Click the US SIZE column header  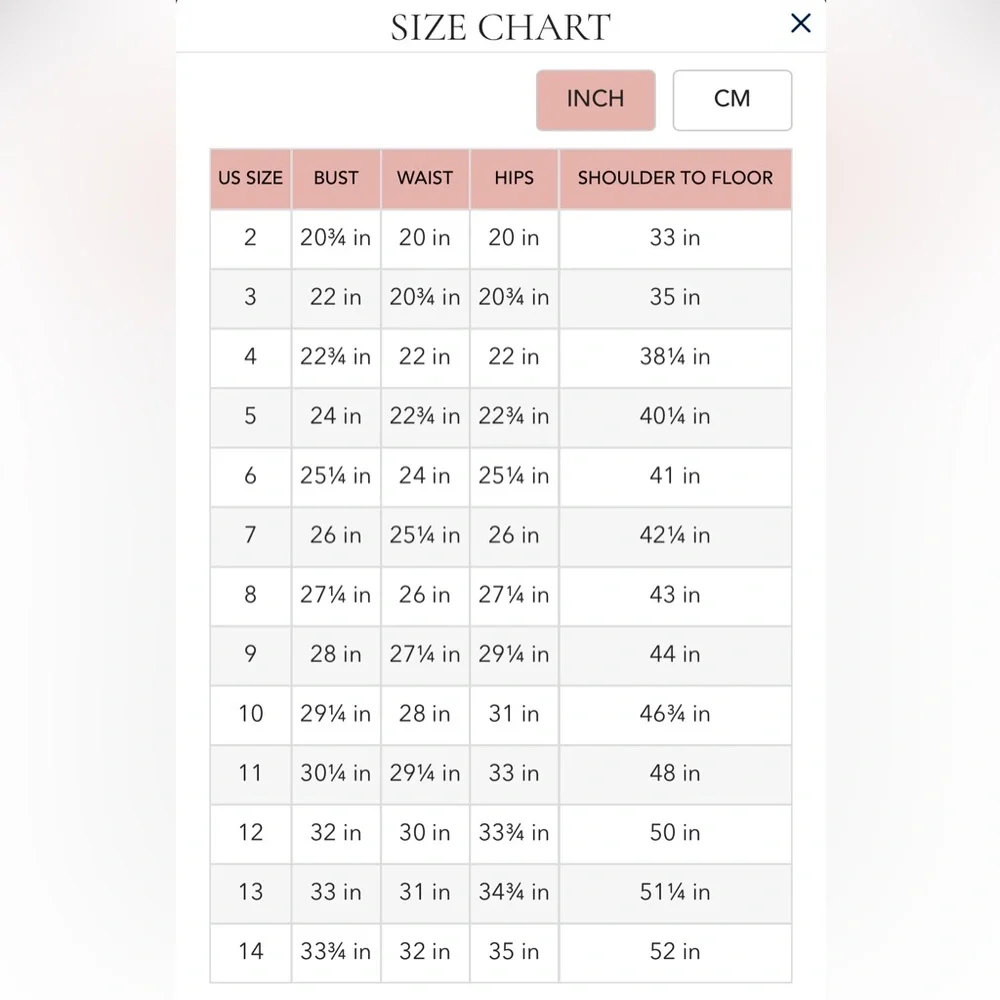click(251, 179)
